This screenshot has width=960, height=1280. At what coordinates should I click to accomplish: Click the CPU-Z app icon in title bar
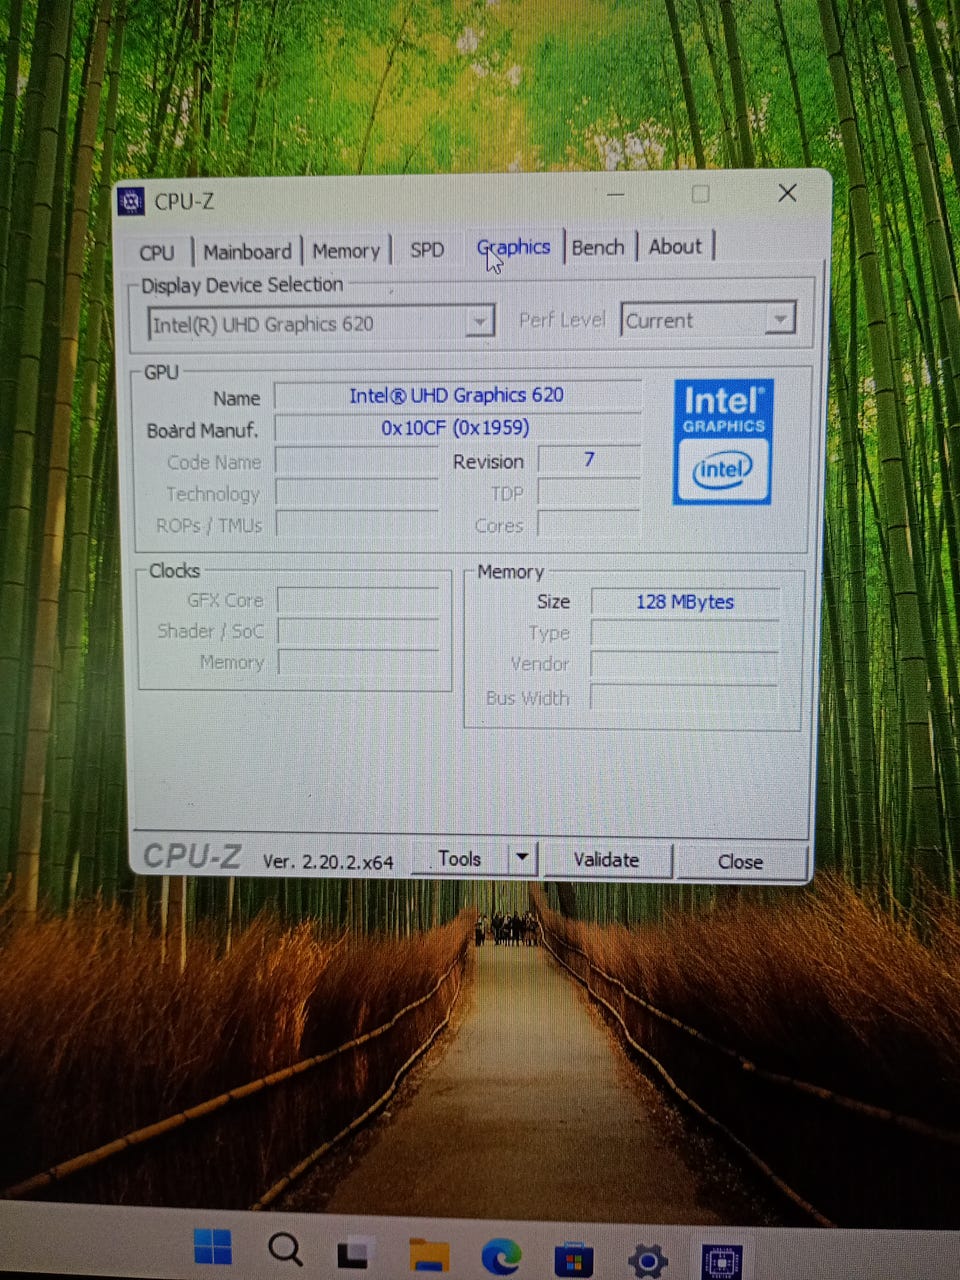coord(131,201)
